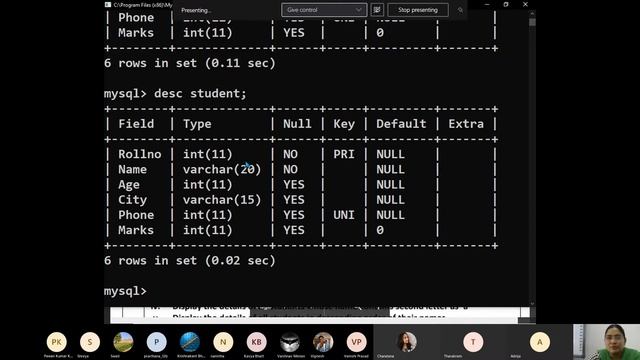The width and height of the screenshot is (640, 360).
Task: Close the MySQL console window
Action: pos(525,4)
